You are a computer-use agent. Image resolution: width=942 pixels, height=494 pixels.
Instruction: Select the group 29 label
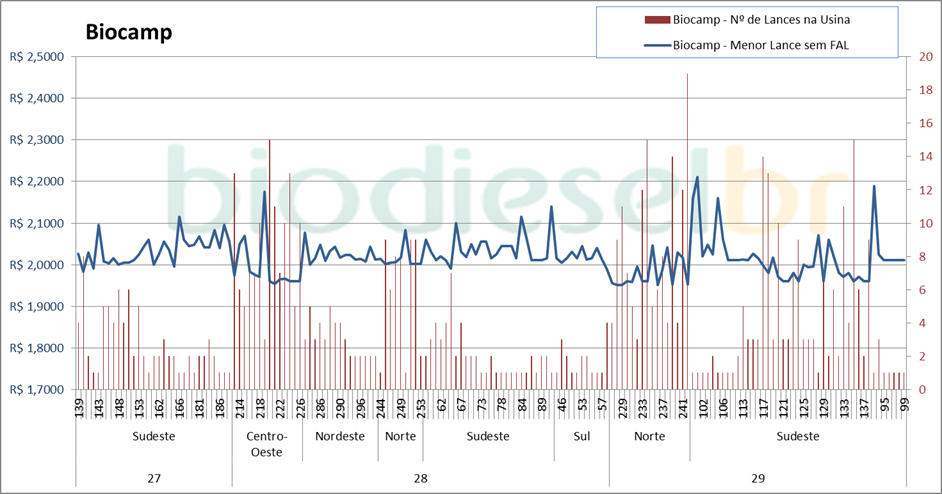click(x=758, y=478)
